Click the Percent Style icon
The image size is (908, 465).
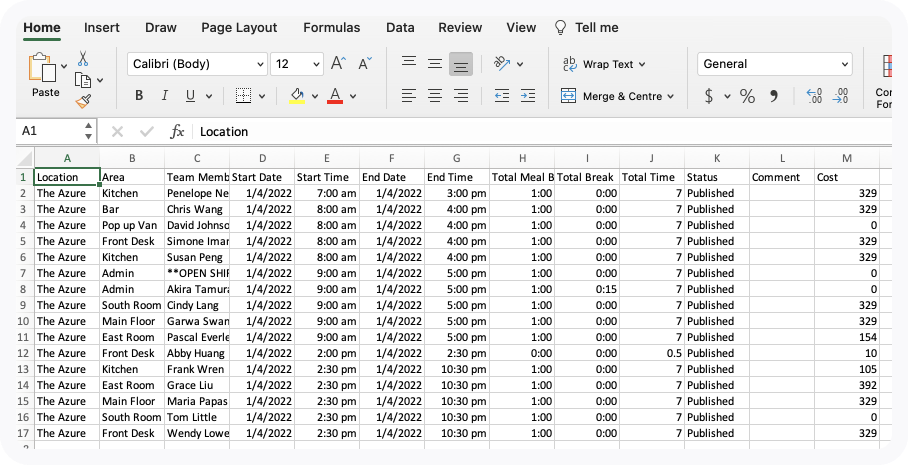click(x=747, y=96)
